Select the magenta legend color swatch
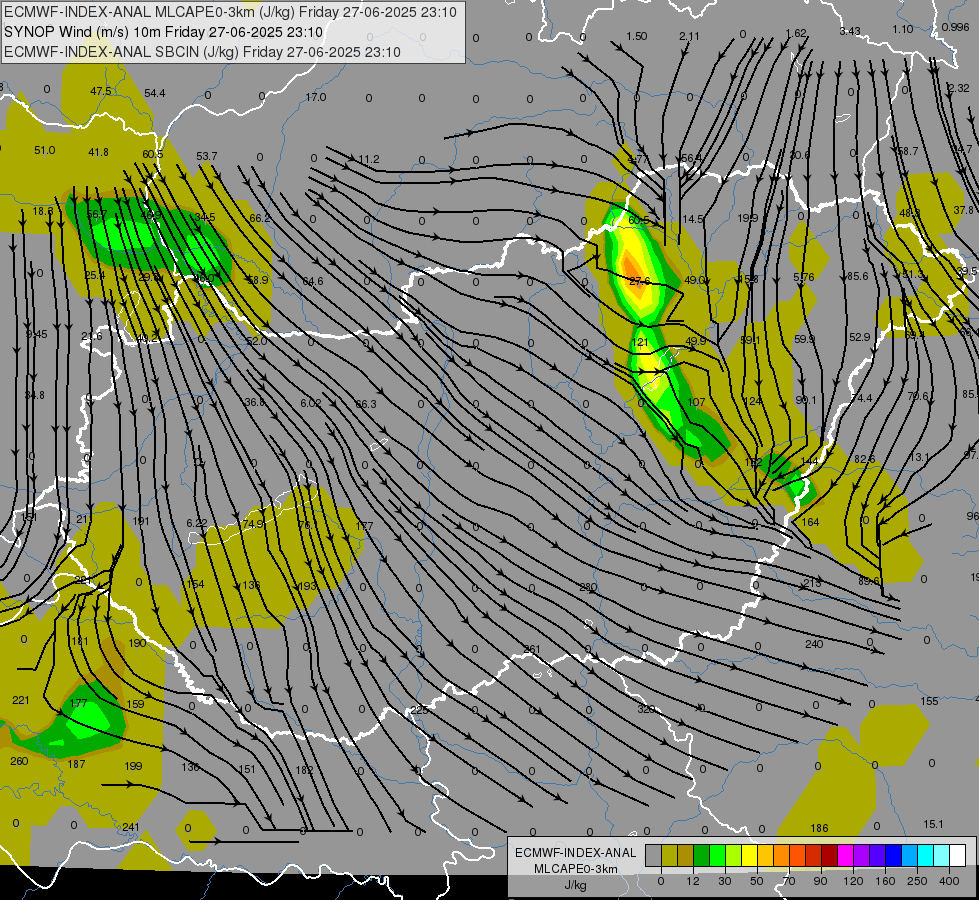The image size is (979, 900). (x=846, y=856)
